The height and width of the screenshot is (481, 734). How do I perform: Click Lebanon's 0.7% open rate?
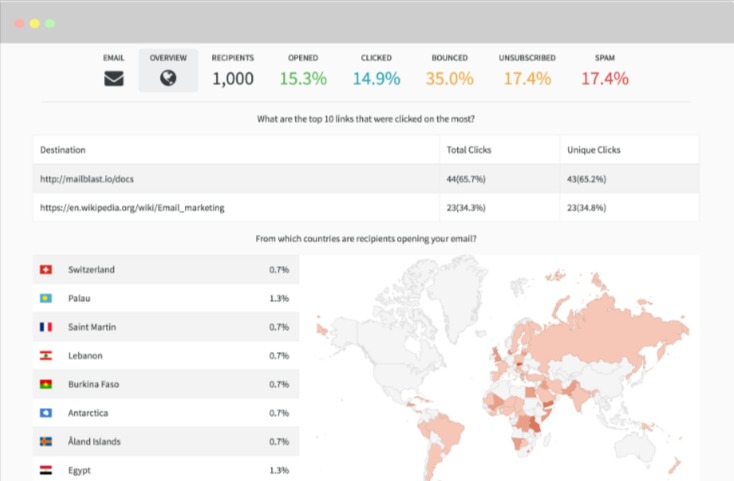point(279,356)
